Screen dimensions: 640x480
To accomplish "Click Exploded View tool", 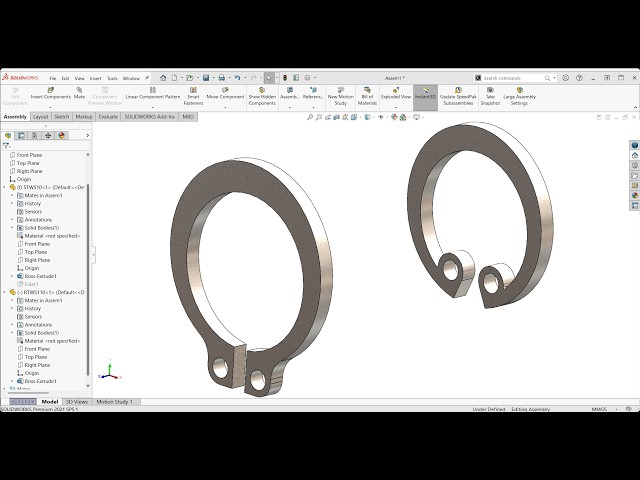I will click(x=396, y=93).
